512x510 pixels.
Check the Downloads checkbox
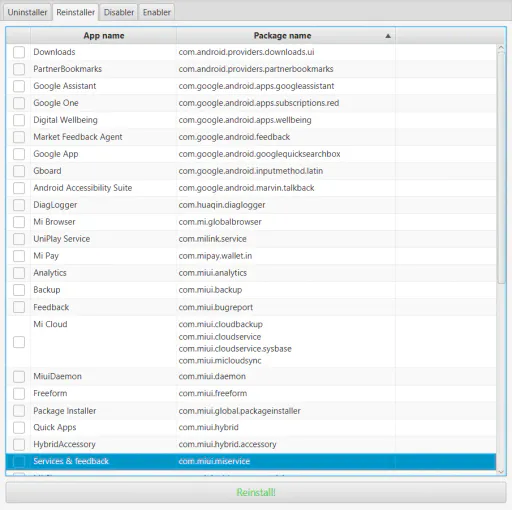(x=19, y=52)
